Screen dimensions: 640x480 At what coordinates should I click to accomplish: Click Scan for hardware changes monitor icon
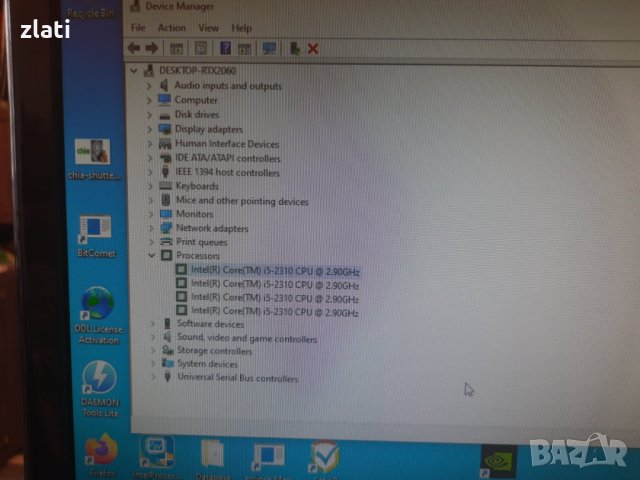point(269,49)
